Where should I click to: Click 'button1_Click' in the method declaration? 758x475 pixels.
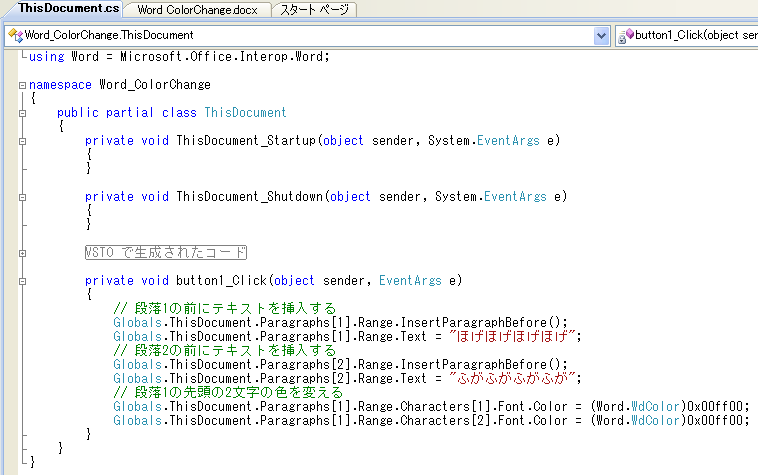[221, 281]
